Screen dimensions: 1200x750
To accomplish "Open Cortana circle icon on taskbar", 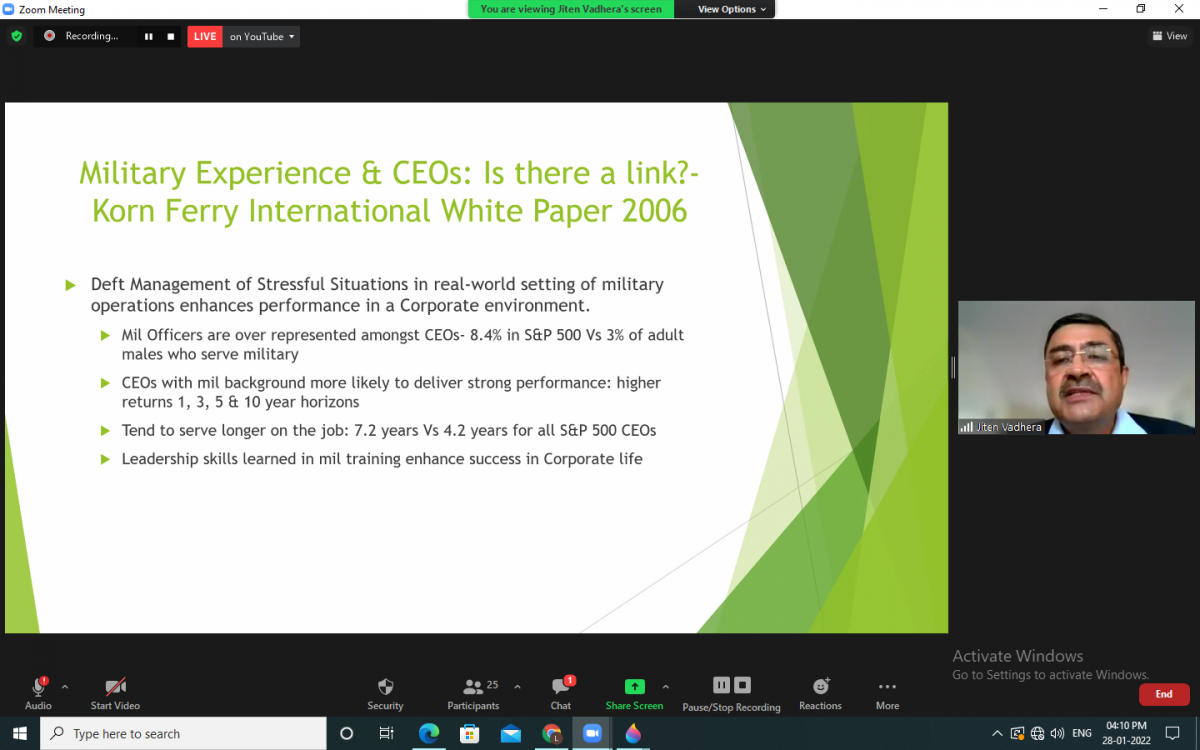I will click(346, 733).
